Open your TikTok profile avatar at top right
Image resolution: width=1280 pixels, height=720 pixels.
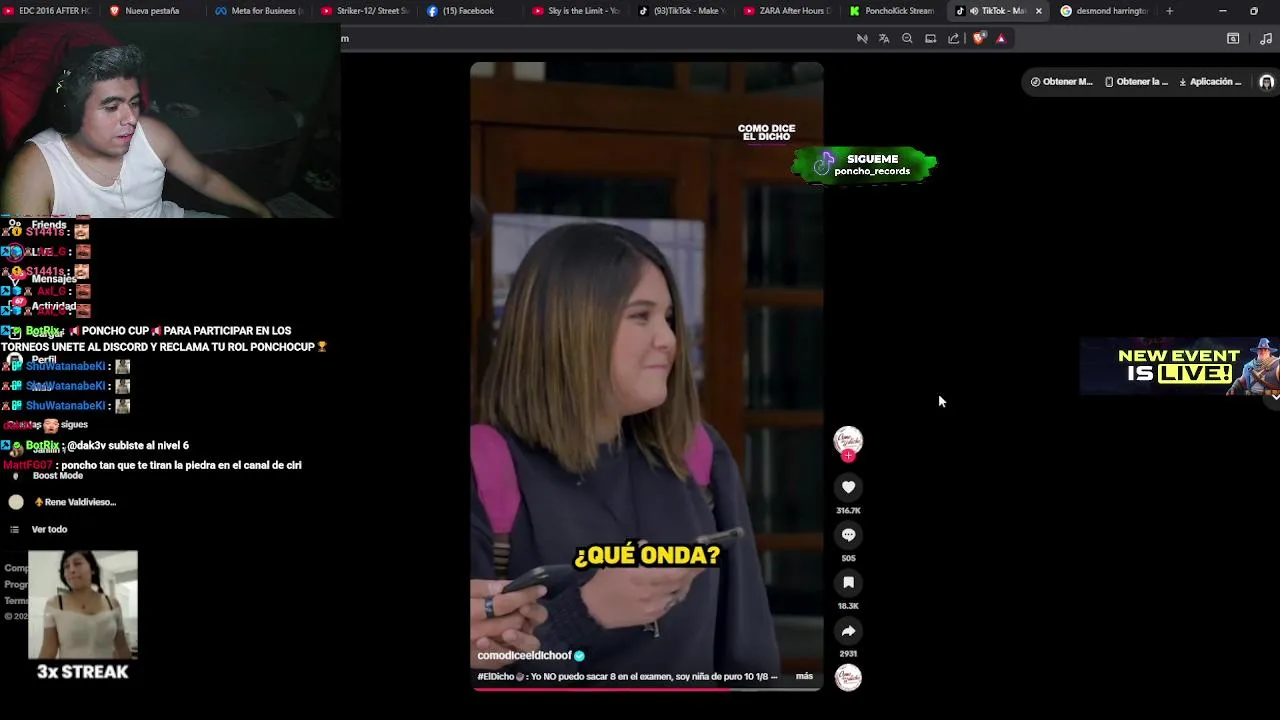(1266, 82)
